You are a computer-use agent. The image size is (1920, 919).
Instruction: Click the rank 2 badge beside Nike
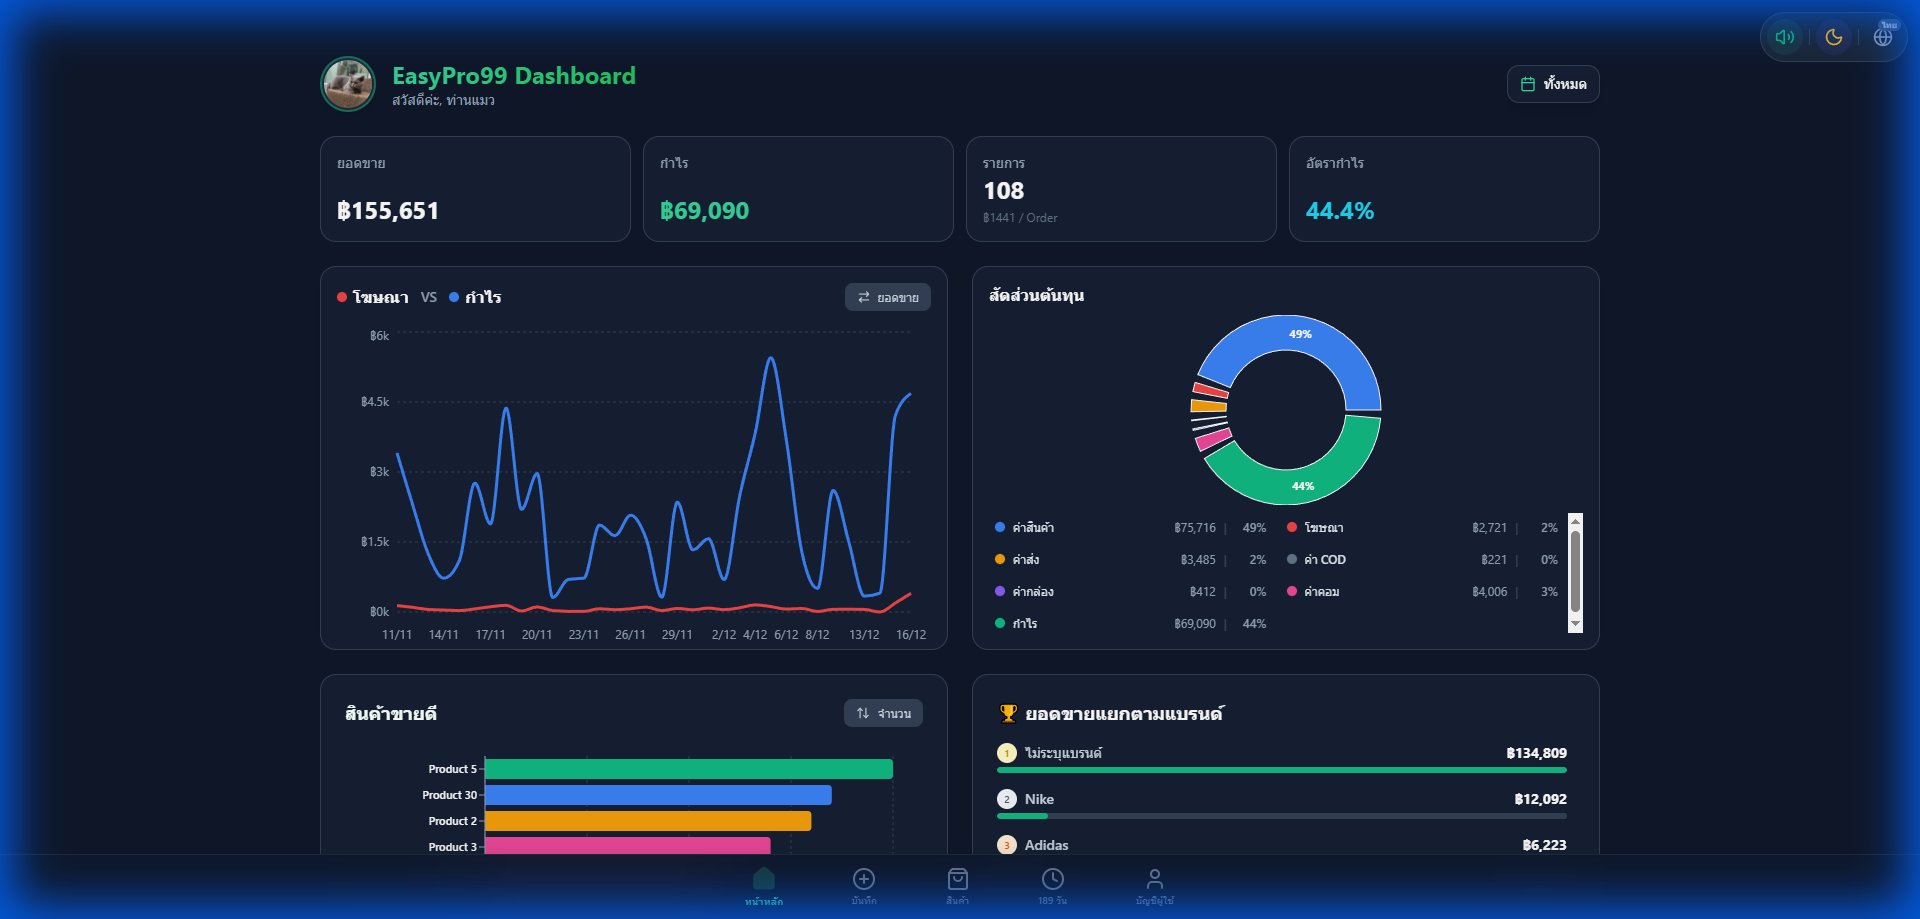coord(1007,799)
